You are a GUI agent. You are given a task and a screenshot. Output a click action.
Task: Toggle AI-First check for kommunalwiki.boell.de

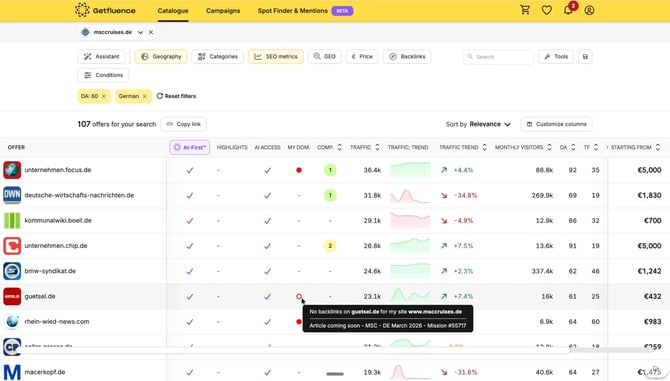pyautogui.click(x=190, y=220)
